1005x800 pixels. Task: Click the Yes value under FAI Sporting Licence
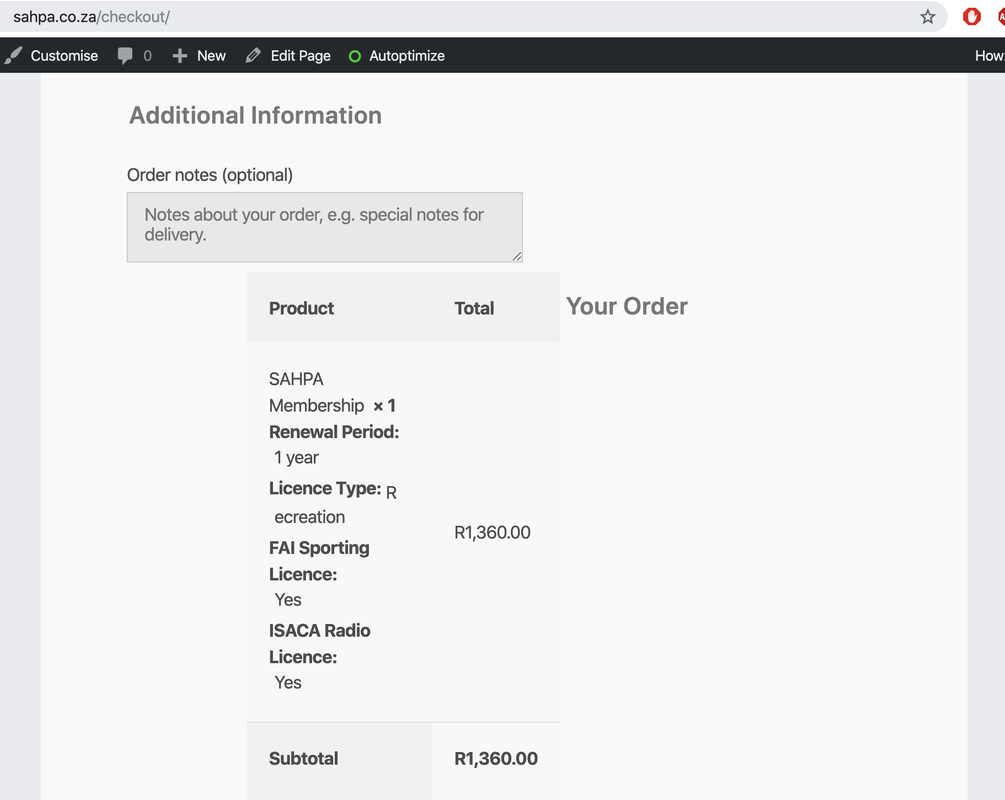tap(288, 600)
